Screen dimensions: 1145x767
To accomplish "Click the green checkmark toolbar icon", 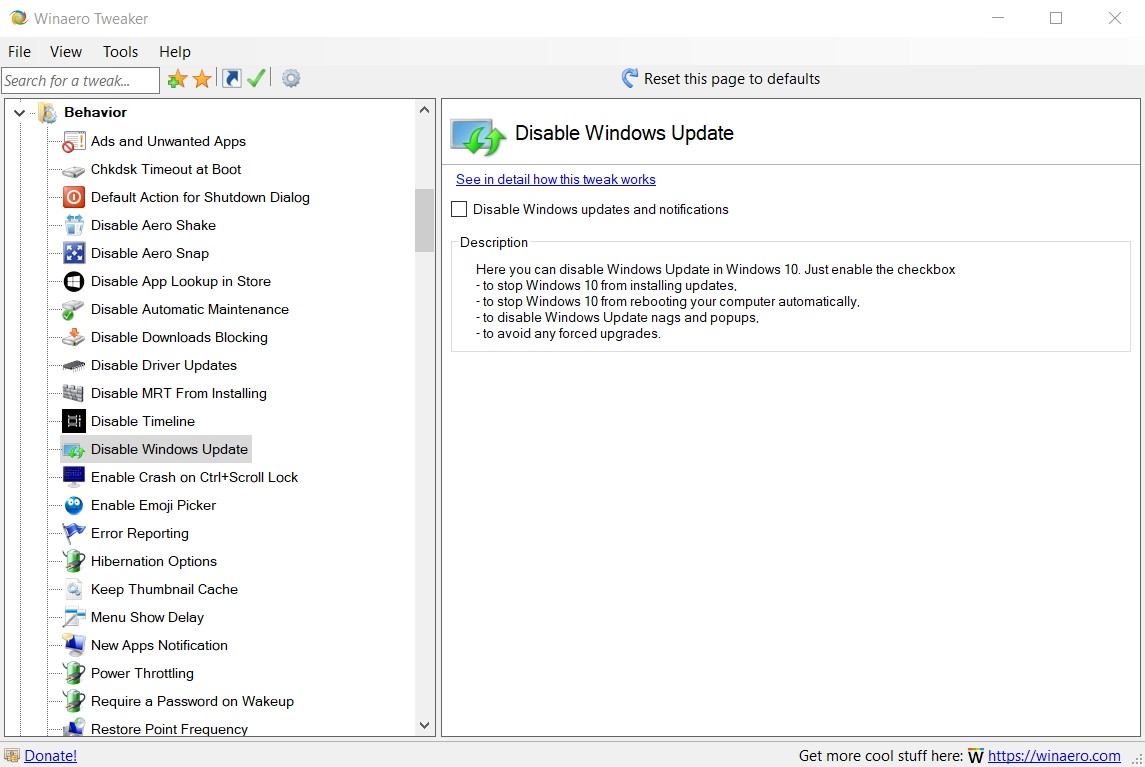I will coord(256,78).
